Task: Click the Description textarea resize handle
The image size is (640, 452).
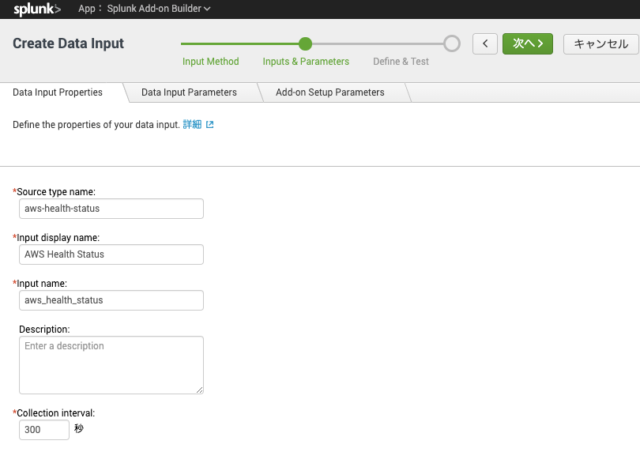Action: 200,390
